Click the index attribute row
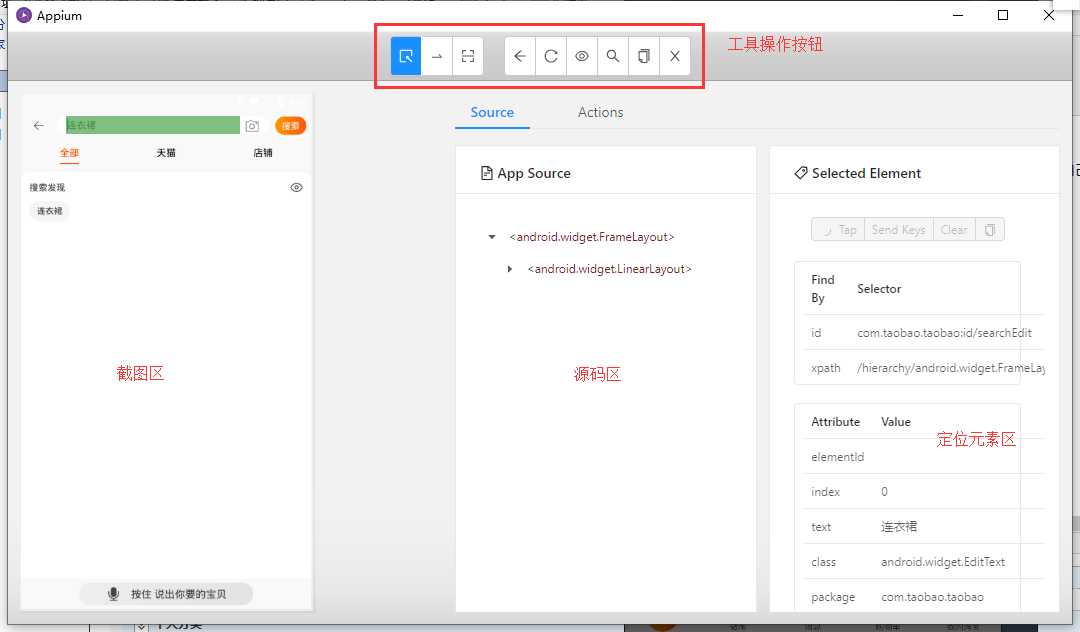 (x=924, y=492)
